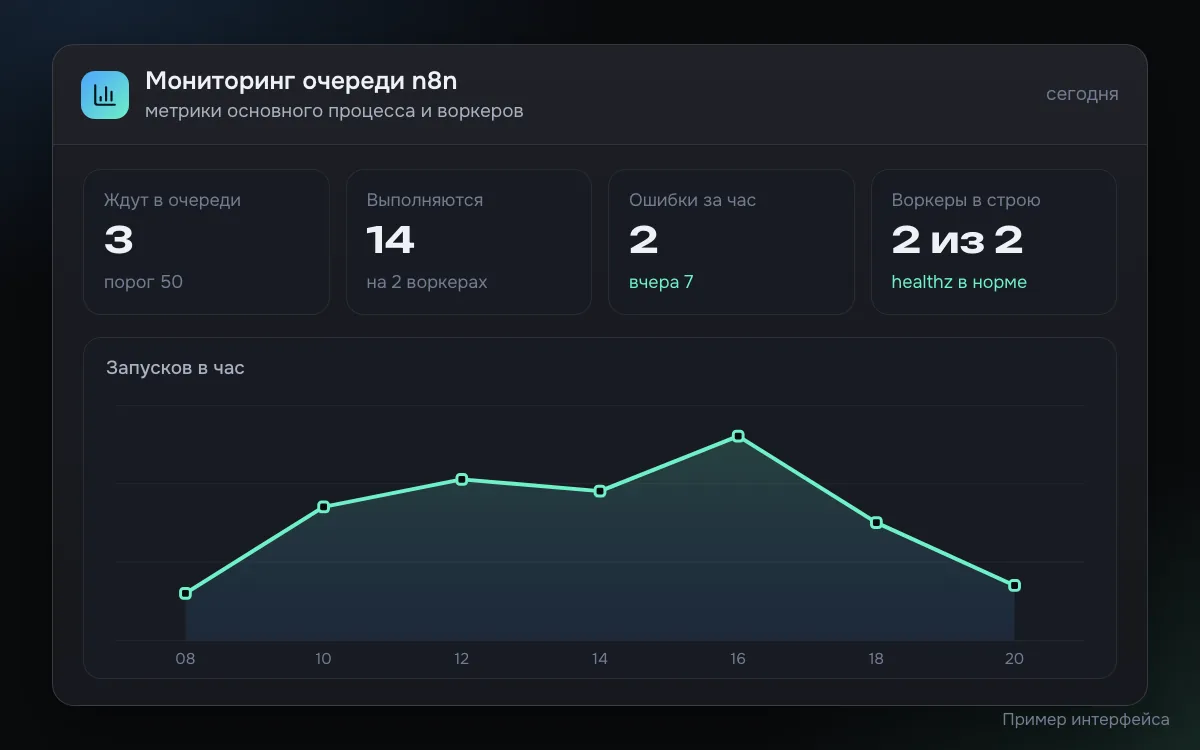Select the "Воркеры в строю" label
The image size is (1200, 750).
pos(966,200)
